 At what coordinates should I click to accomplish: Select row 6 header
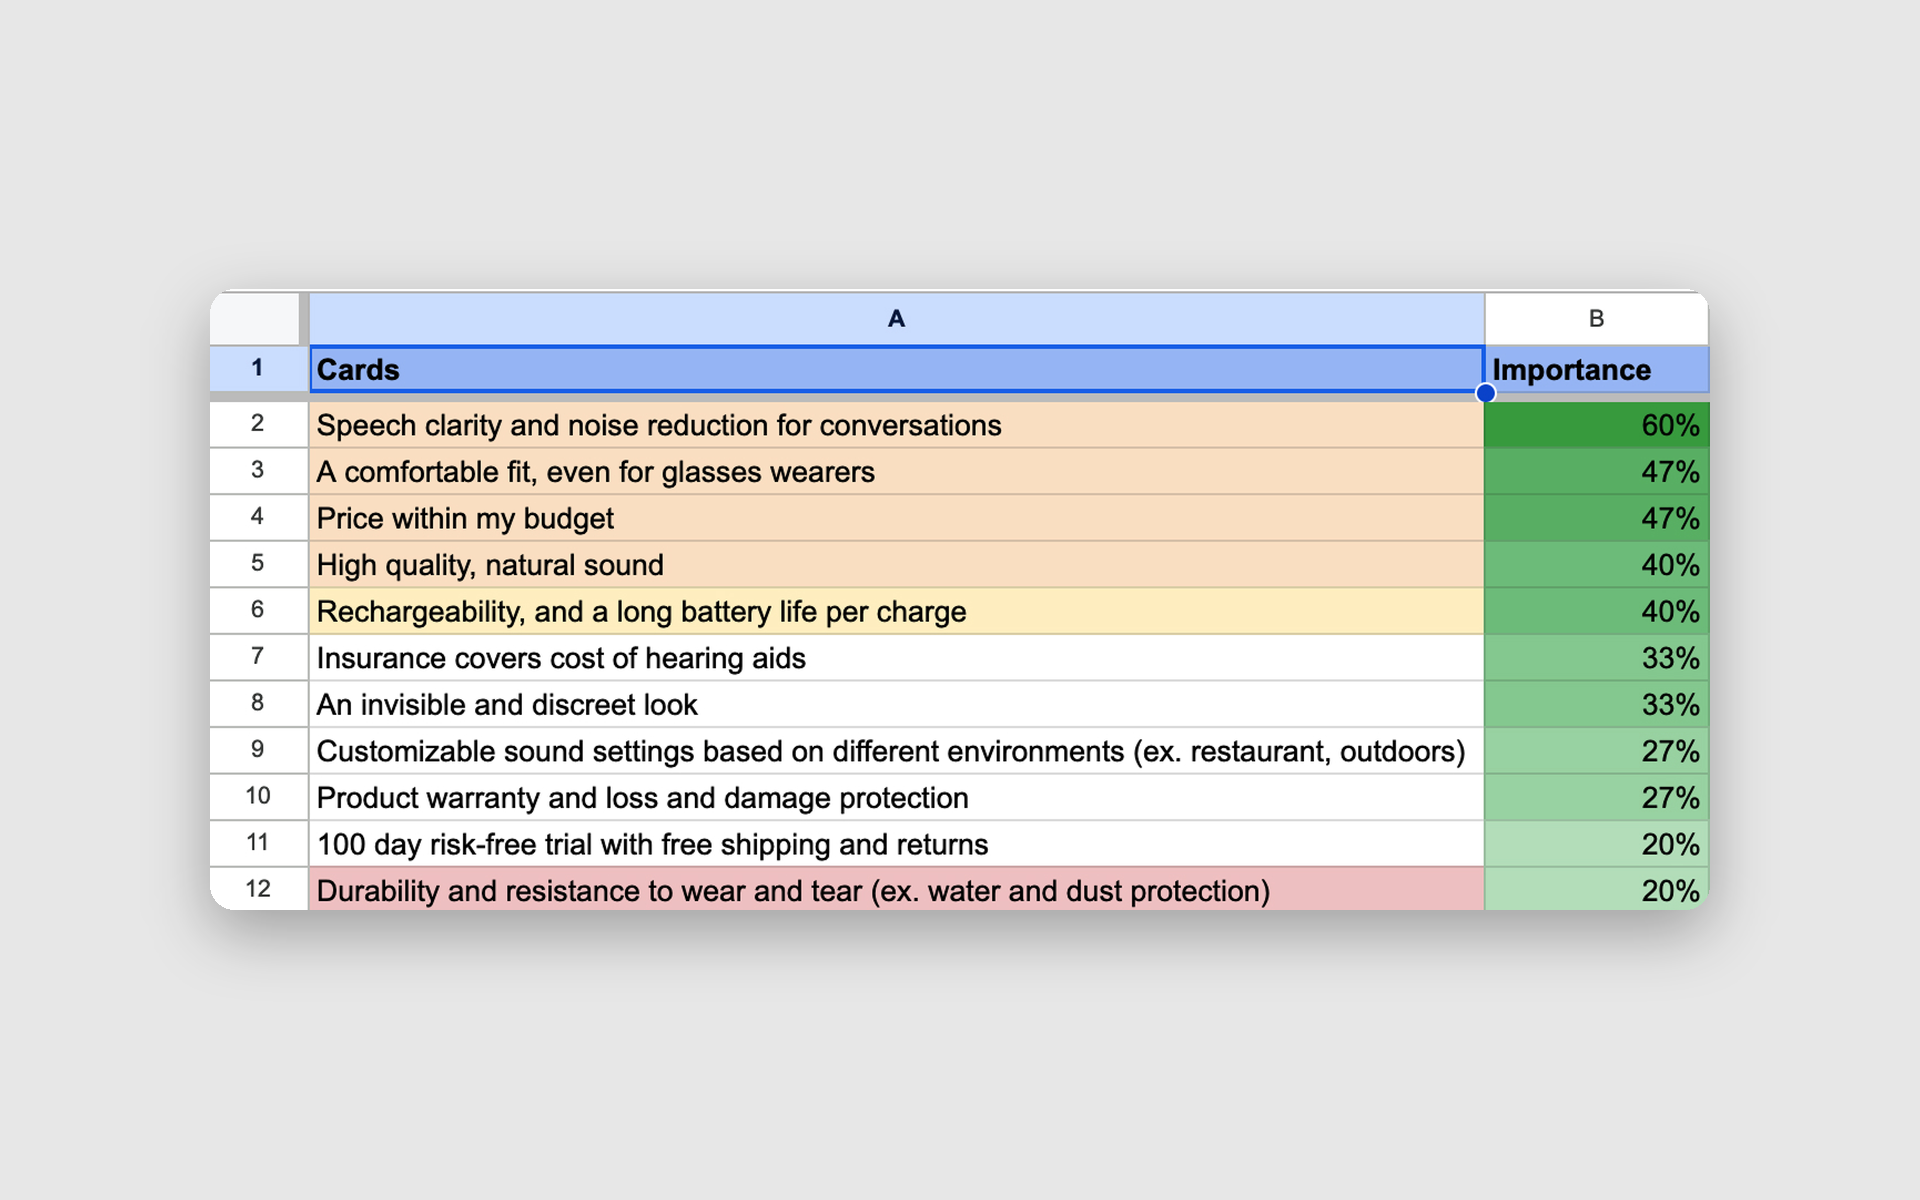pyautogui.click(x=258, y=611)
